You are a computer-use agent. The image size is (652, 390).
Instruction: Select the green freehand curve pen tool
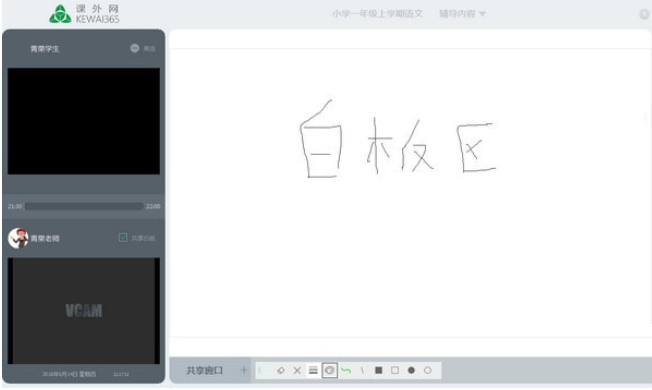(x=346, y=370)
